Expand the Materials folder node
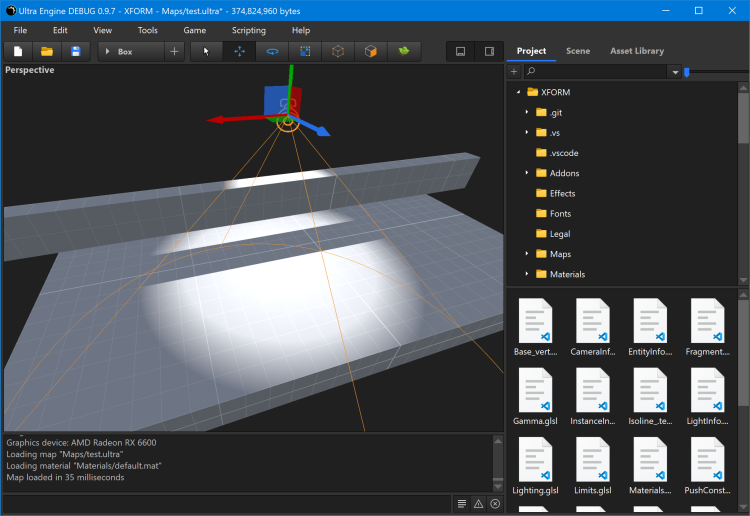 click(x=527, y=274)
